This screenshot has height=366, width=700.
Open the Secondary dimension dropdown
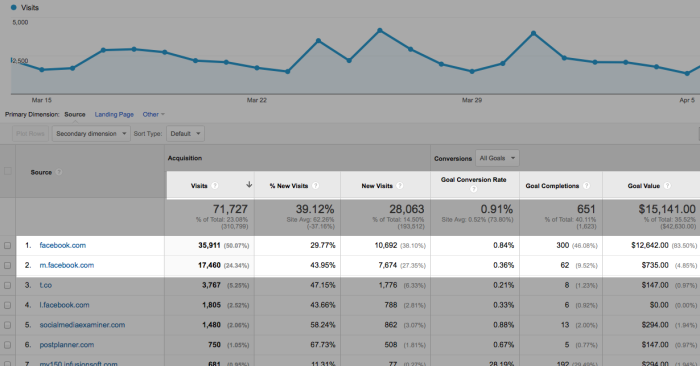point(91,133)
